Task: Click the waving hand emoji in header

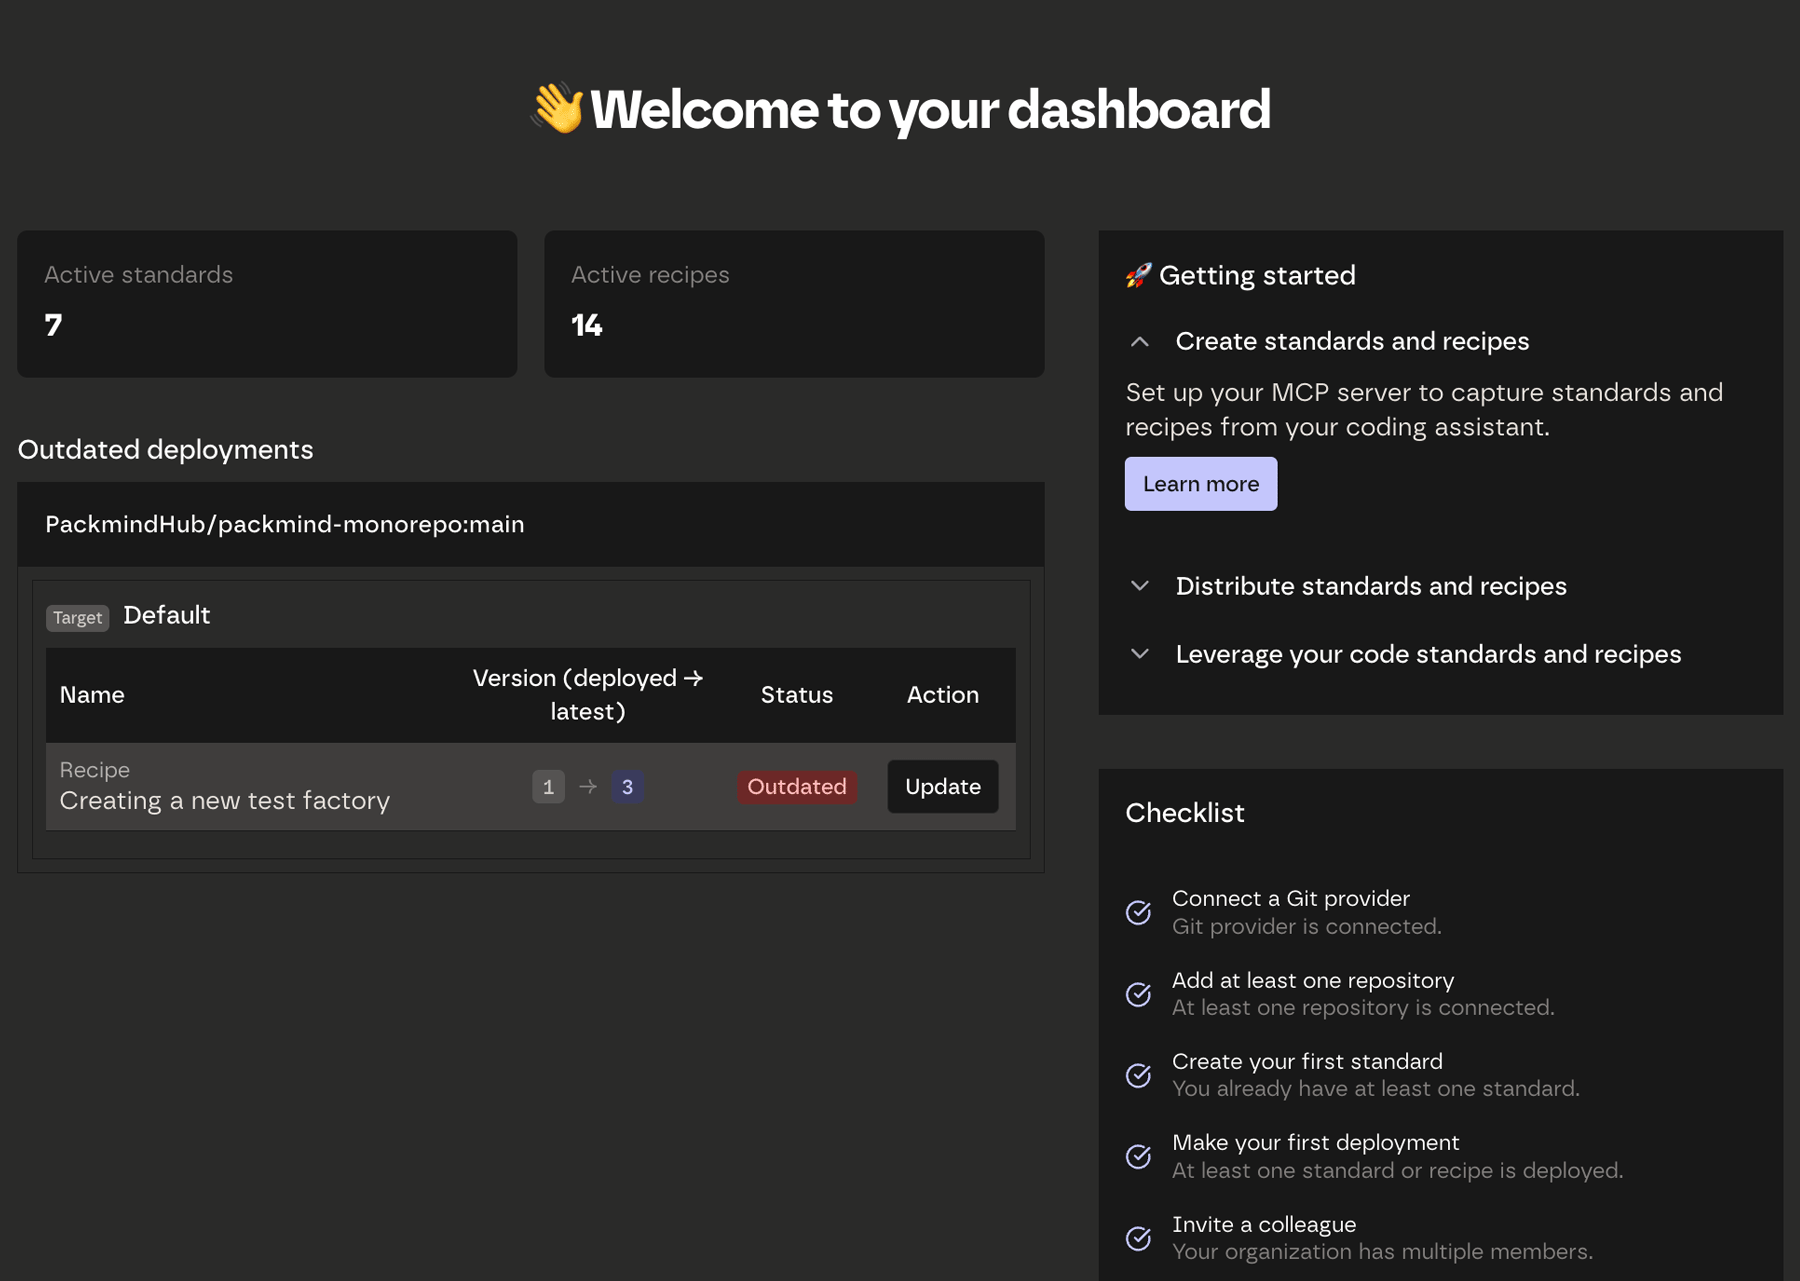Action: click(x=557, y=108)
